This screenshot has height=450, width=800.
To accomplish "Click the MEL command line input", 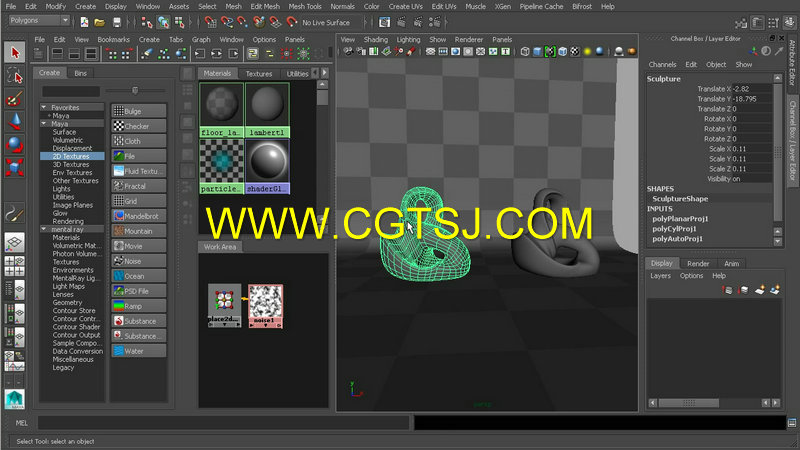I will point(223,422).
